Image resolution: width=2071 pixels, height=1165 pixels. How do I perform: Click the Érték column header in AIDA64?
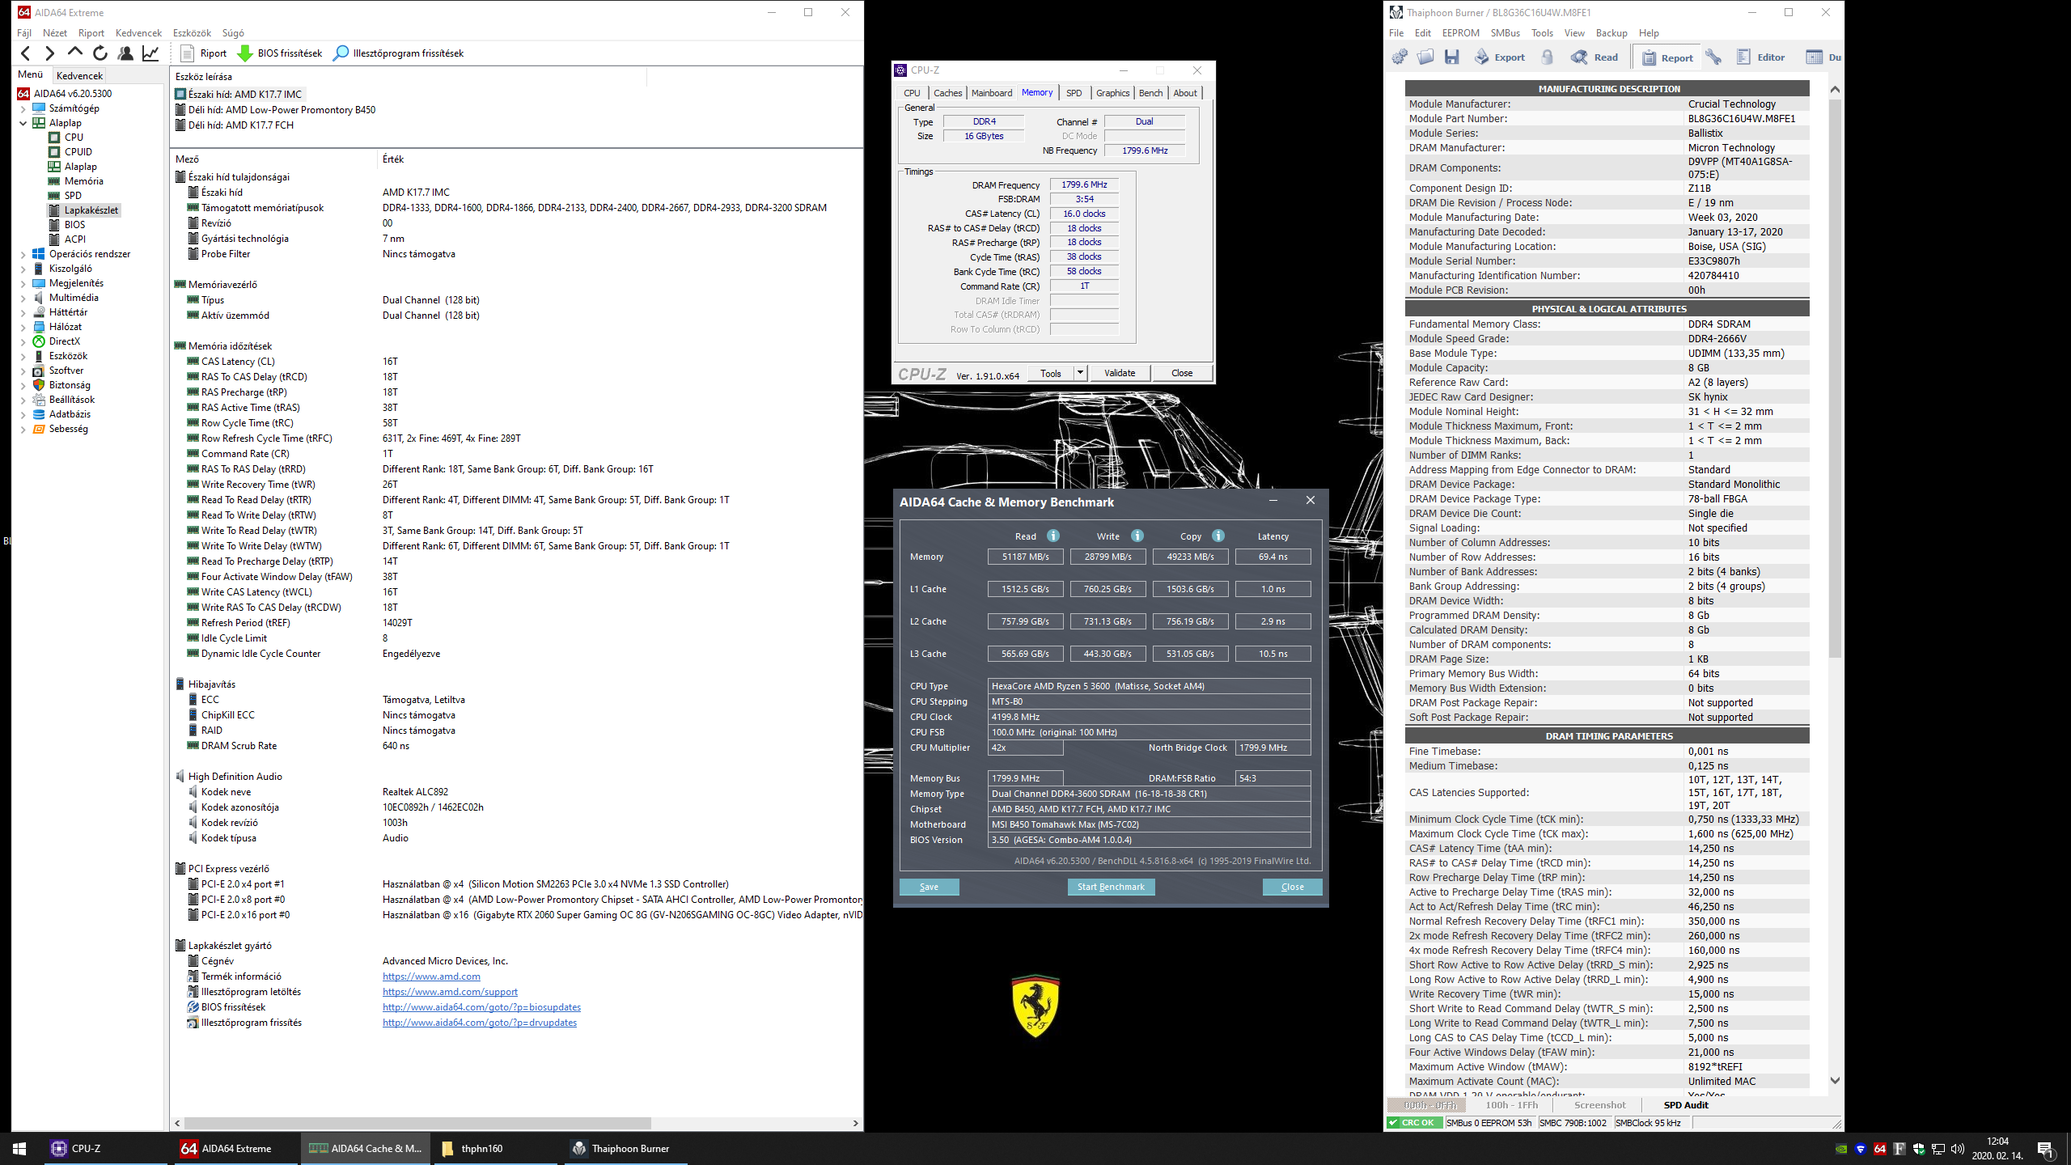(393, 159)
